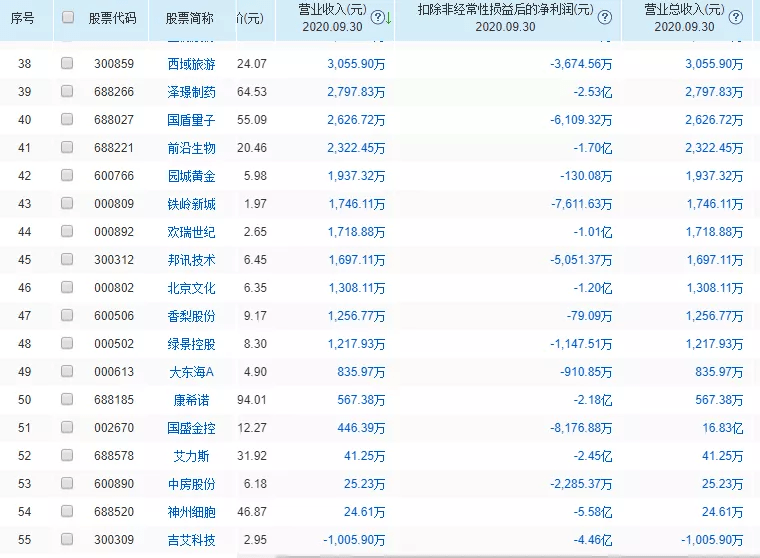Click price value 64.53
This screenshot has height=558, width=760.
(x=252, y=92)
